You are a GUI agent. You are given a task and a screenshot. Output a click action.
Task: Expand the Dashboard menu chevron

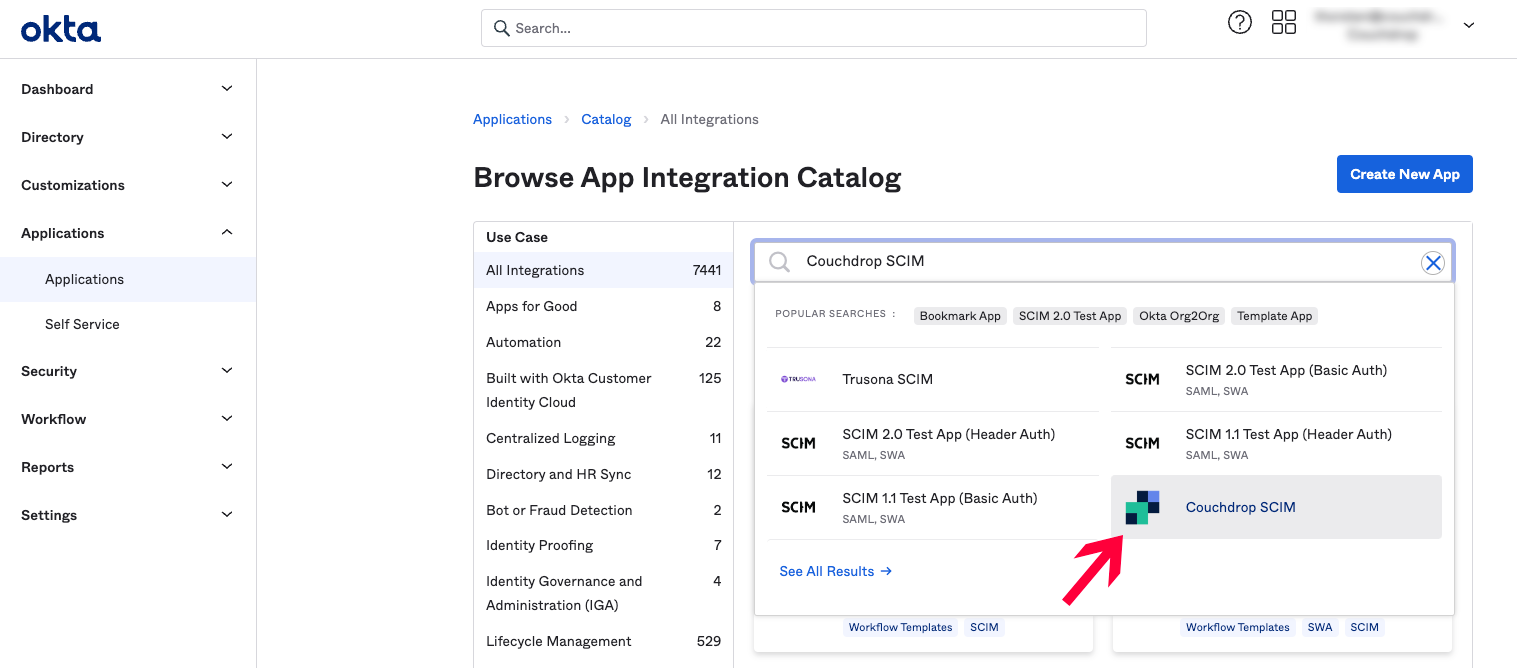(227, 89)
